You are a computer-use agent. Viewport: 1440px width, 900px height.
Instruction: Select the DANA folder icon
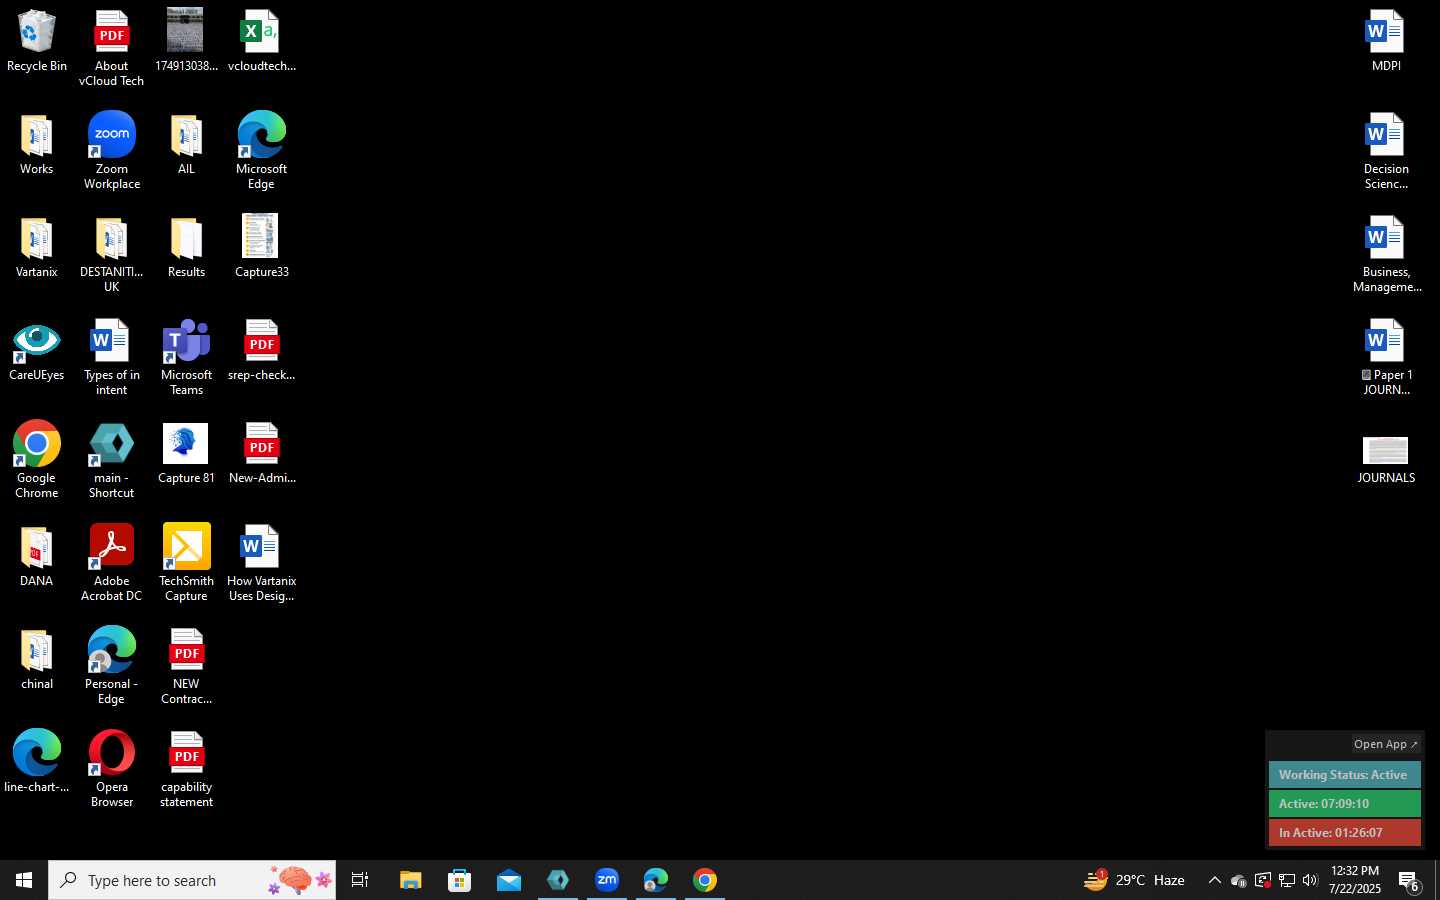point(37,557)
